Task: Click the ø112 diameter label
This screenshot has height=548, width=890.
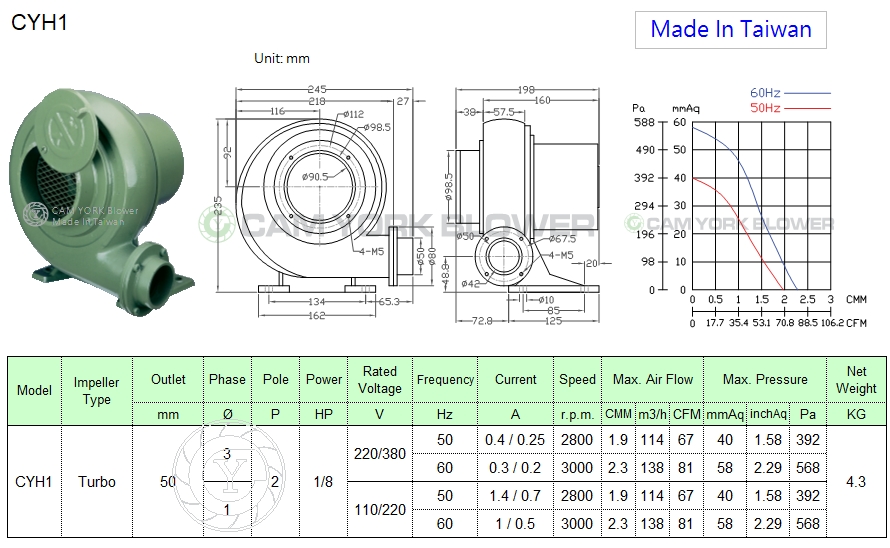Action: [354, 114]
